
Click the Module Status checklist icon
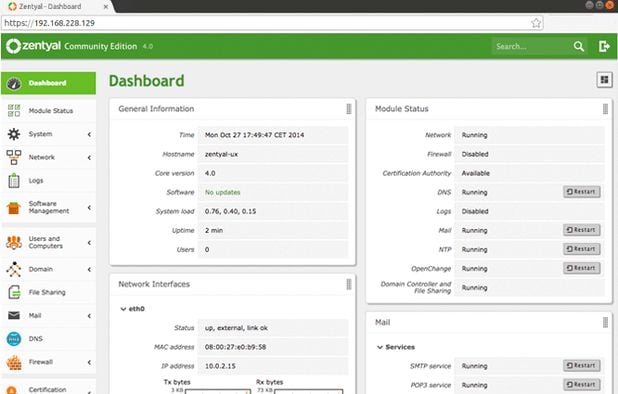point(14,111)
